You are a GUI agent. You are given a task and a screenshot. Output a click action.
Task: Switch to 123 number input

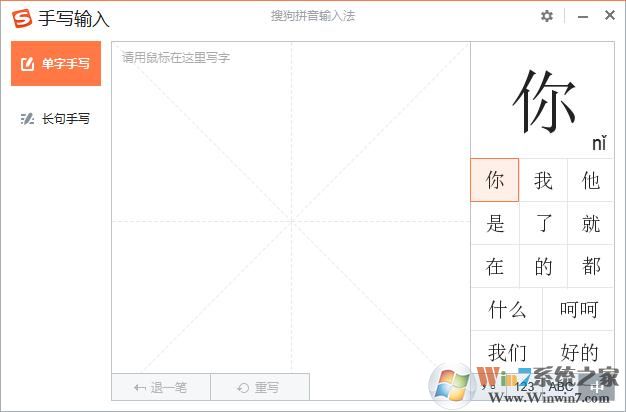pyautogui.click(x=524, y=386)
